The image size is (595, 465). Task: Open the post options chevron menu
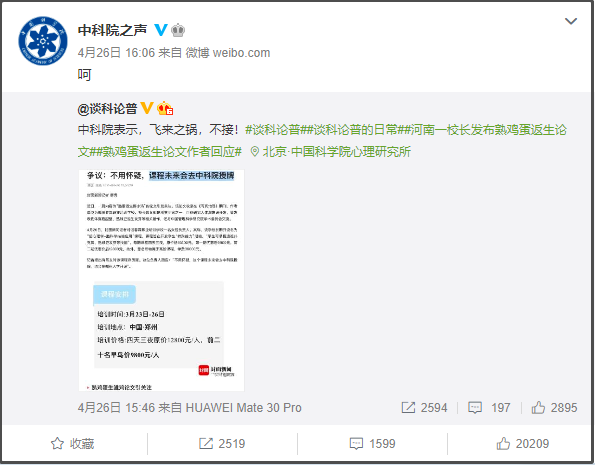571,21
